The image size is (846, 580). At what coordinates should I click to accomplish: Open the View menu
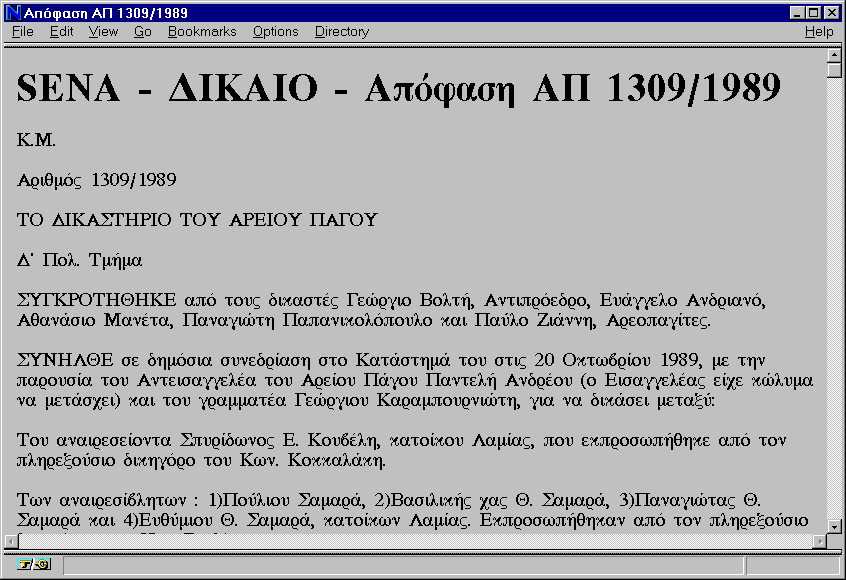pos(103,32)
